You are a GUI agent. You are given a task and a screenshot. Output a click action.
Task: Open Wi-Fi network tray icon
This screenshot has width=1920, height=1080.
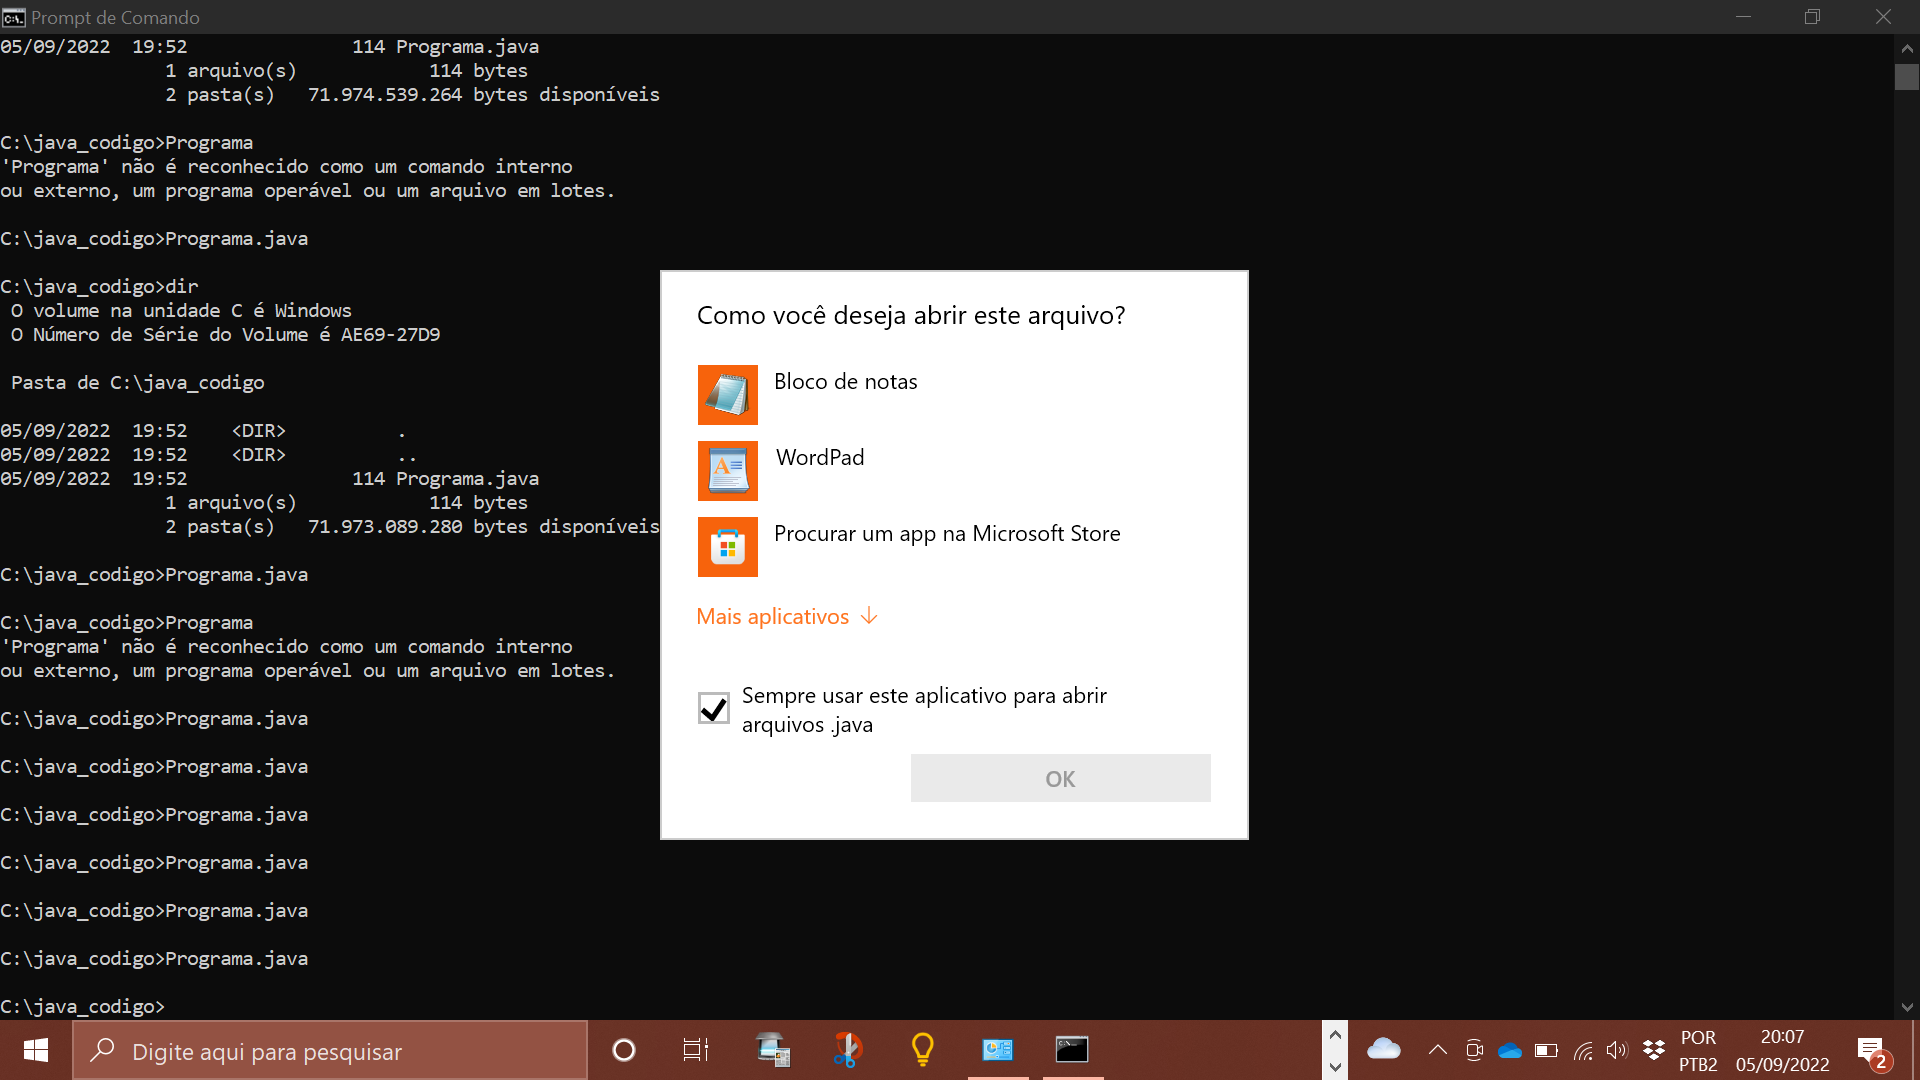click(1583, 1050)
